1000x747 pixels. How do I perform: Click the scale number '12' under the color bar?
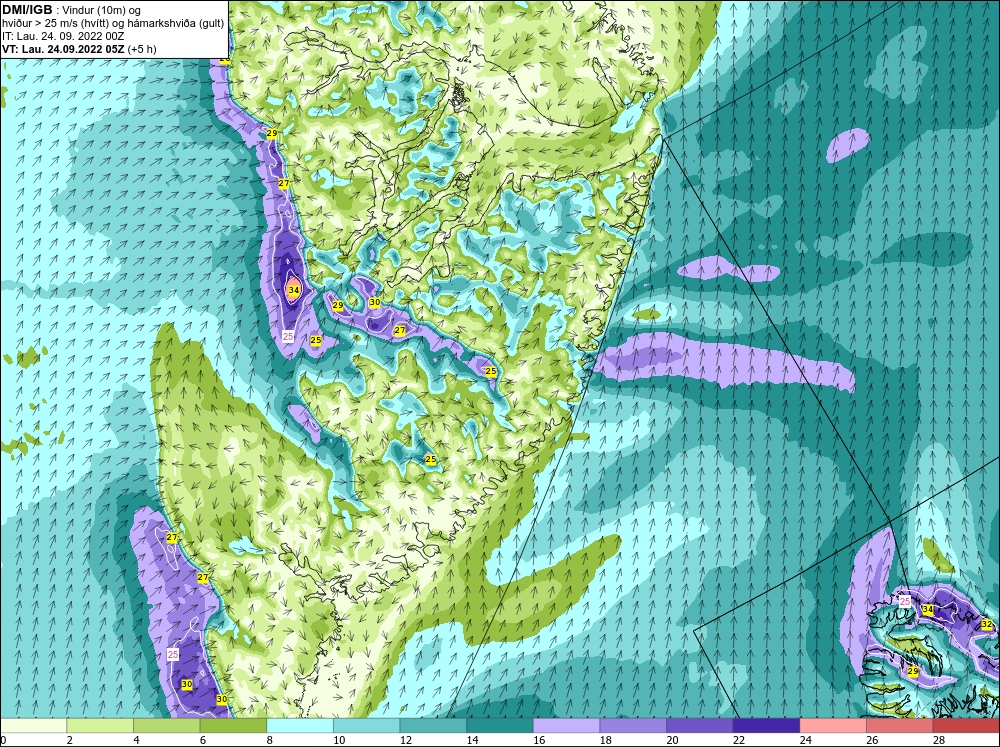(405, 740)
